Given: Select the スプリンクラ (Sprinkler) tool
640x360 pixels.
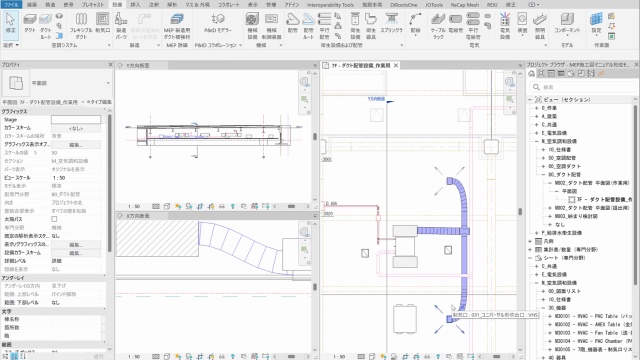Looking at the screenshot, I should (x=391, y=23).
